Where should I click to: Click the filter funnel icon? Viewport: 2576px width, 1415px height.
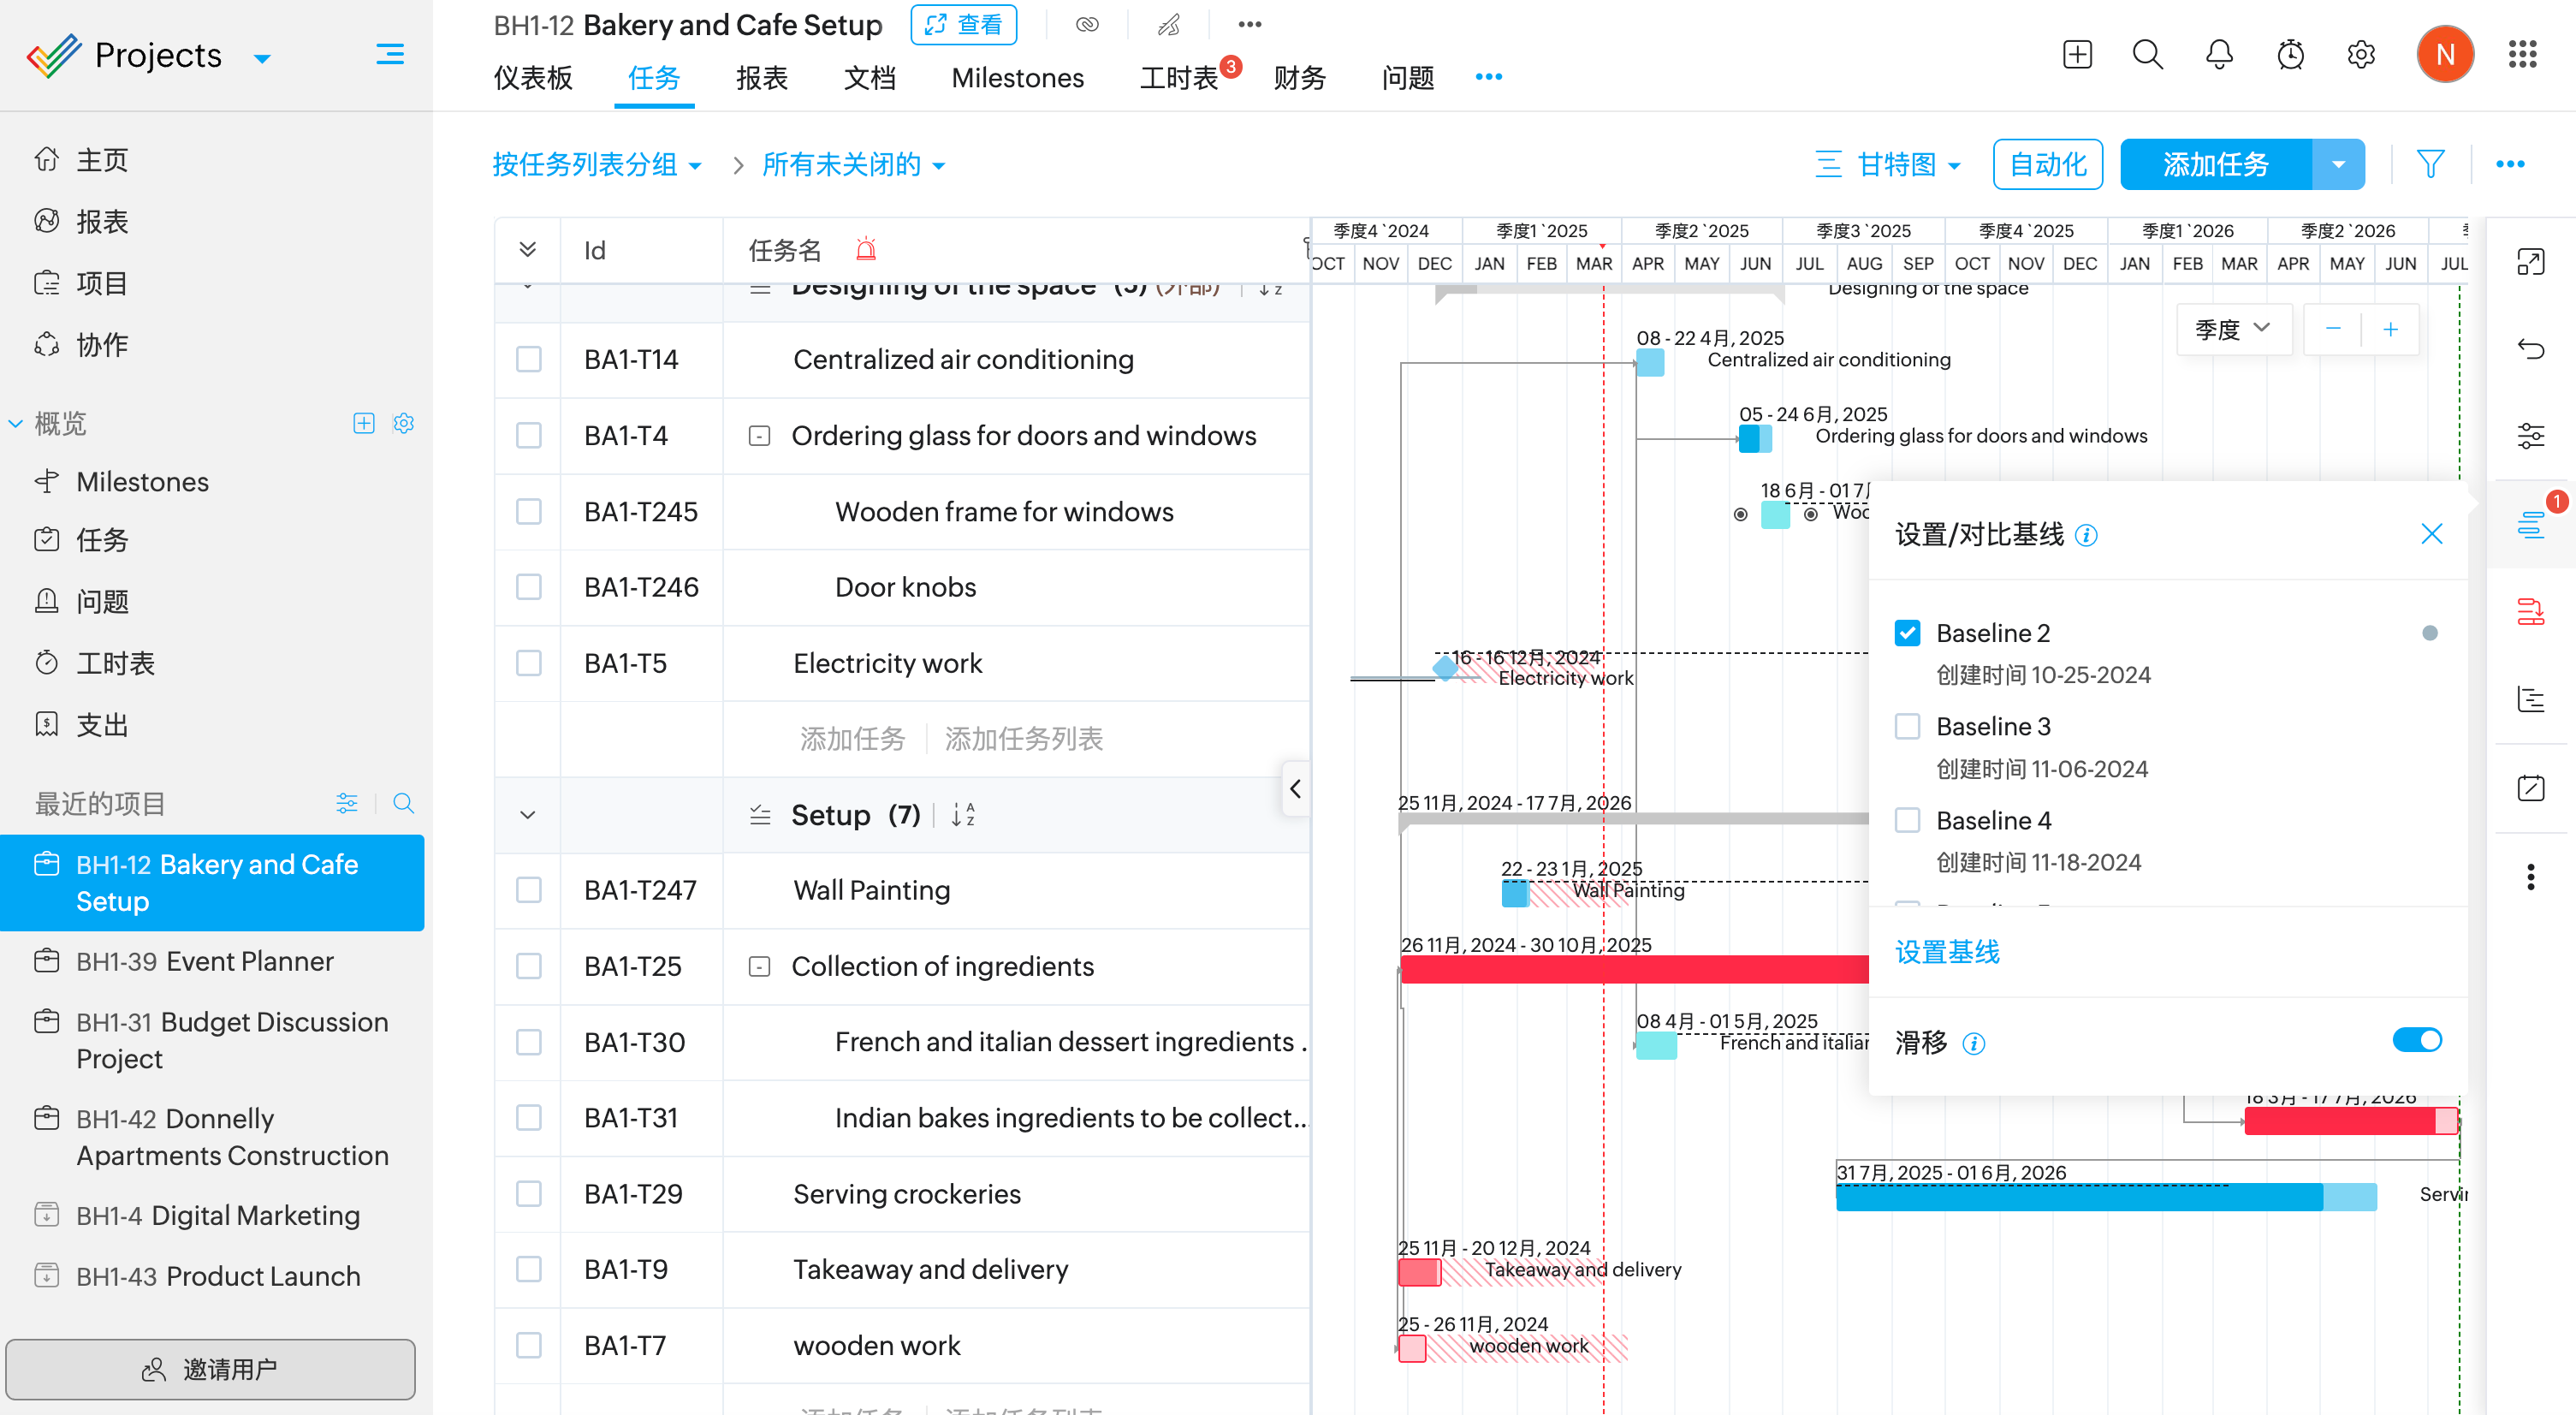[x=2430, y=164]
